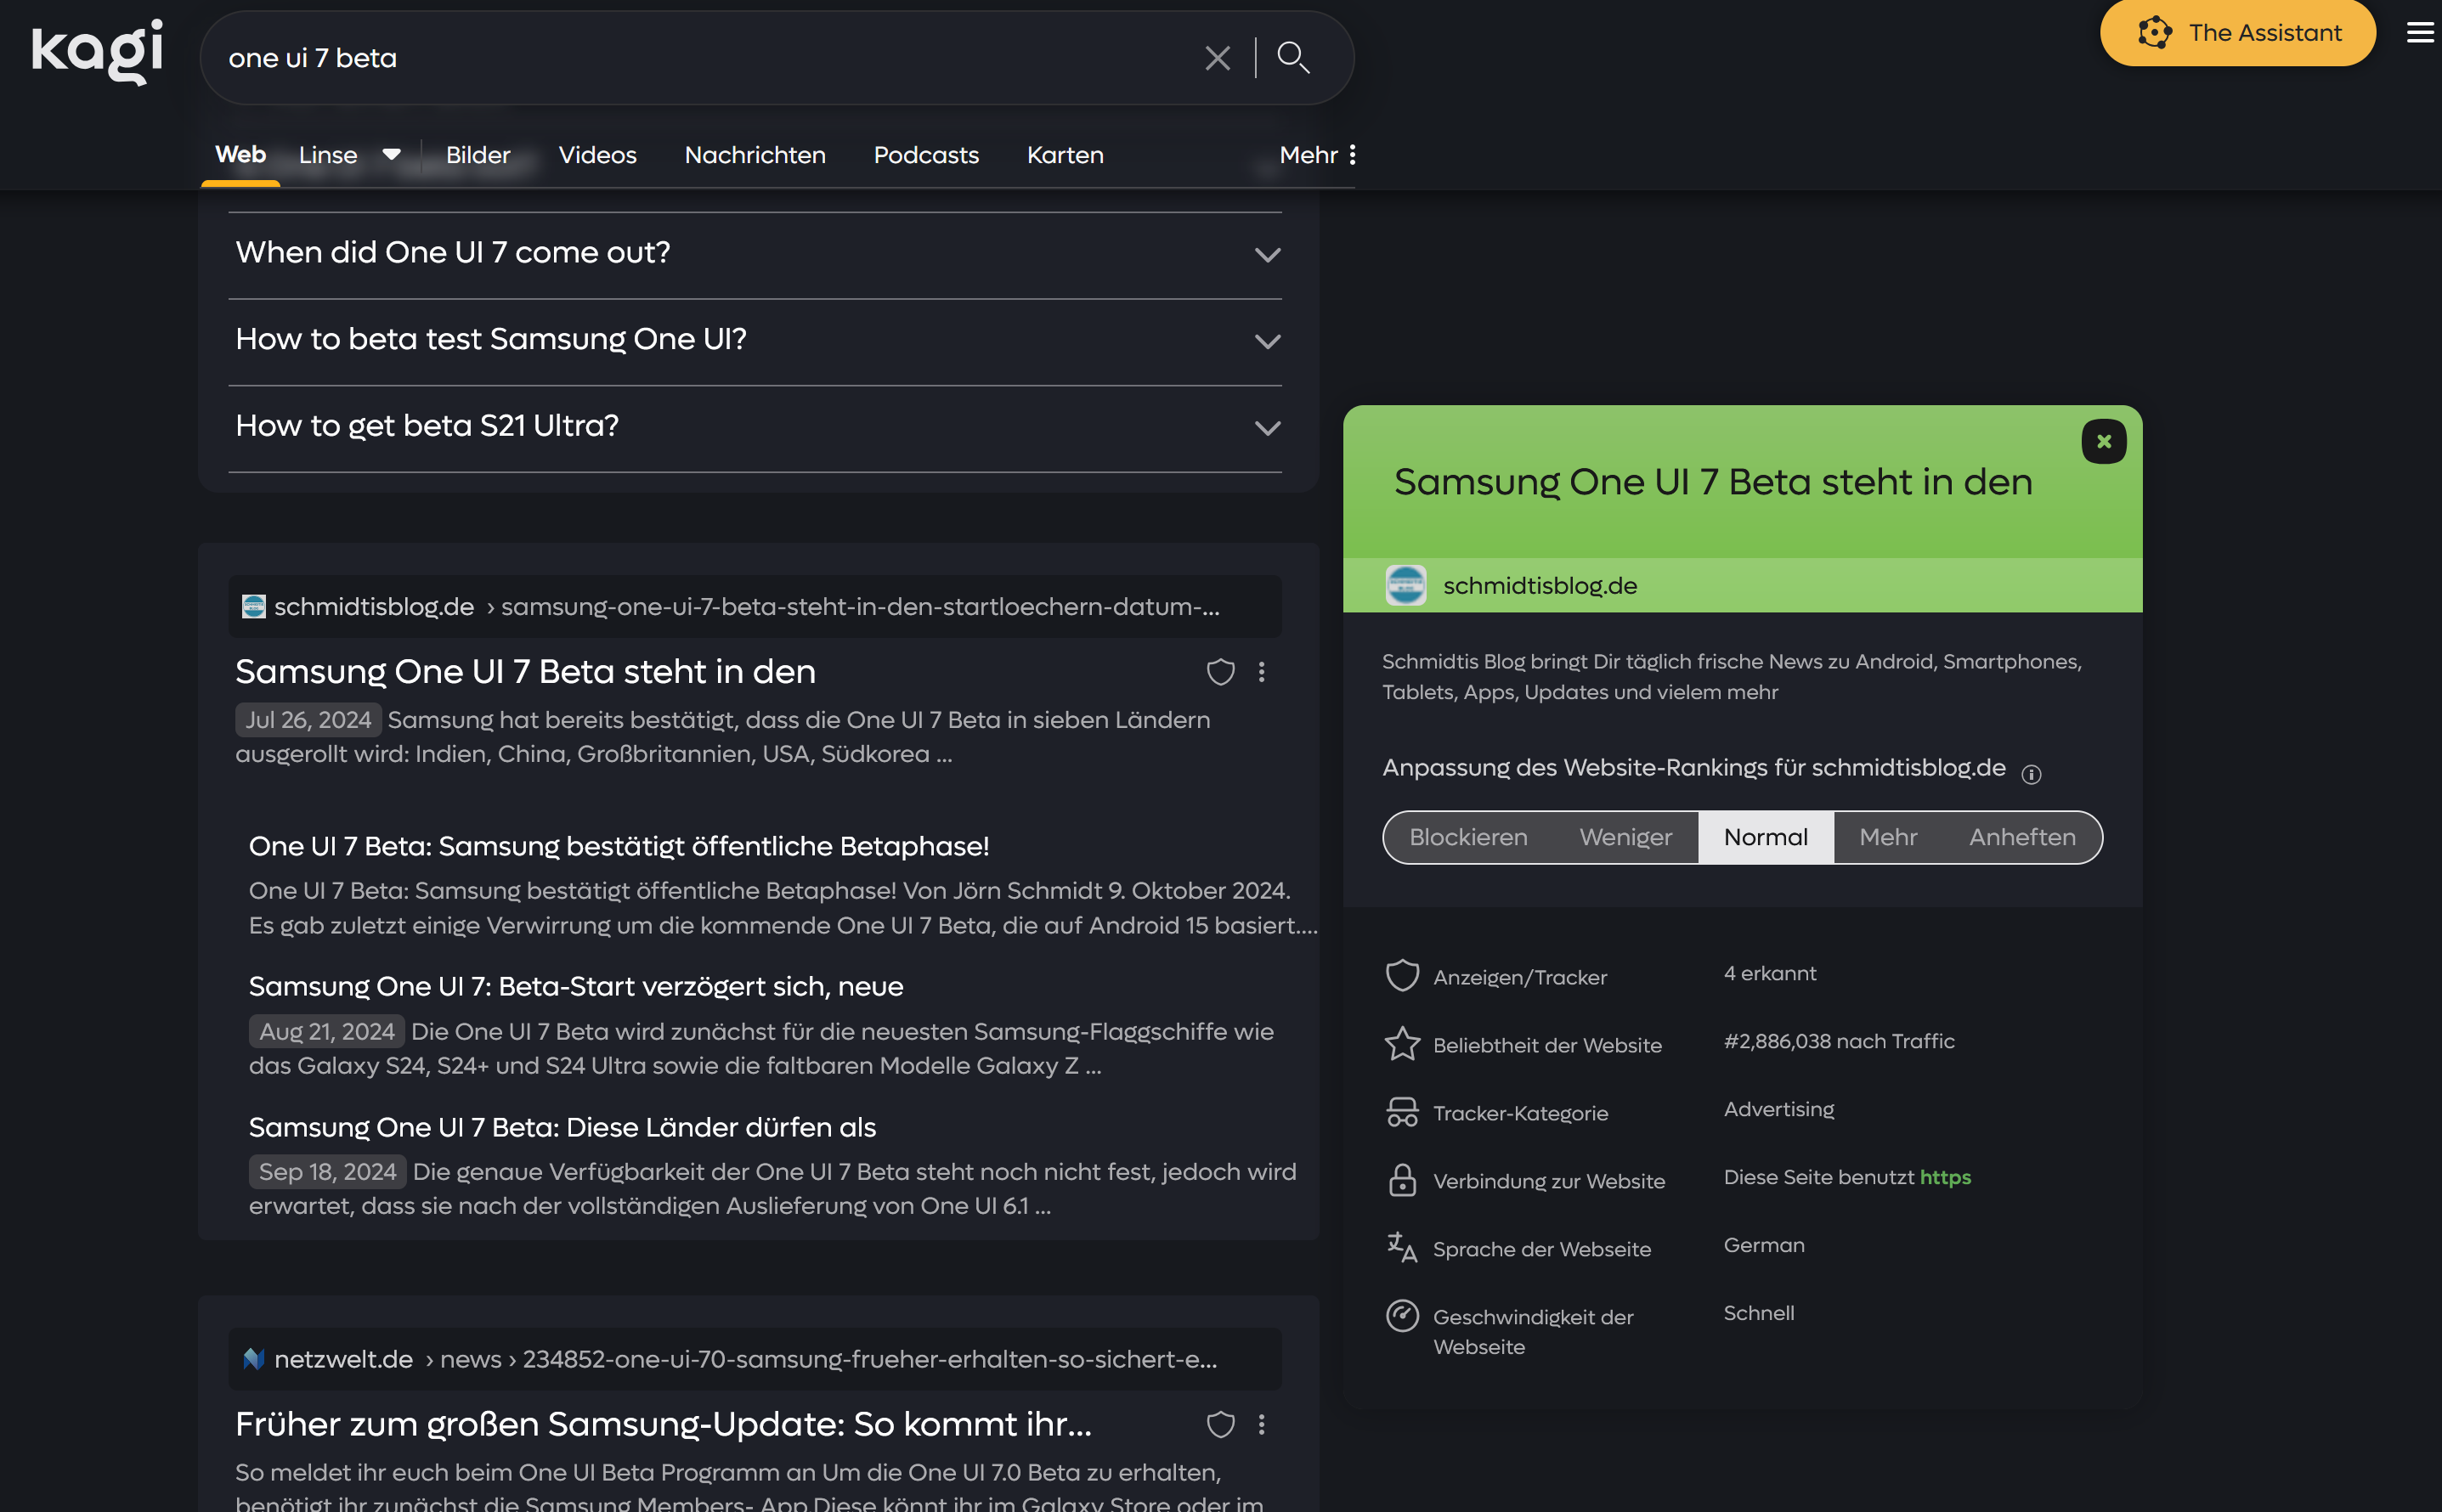Click the Assistant icon in the yellow button
2442x1512 pixels.
2154,33
